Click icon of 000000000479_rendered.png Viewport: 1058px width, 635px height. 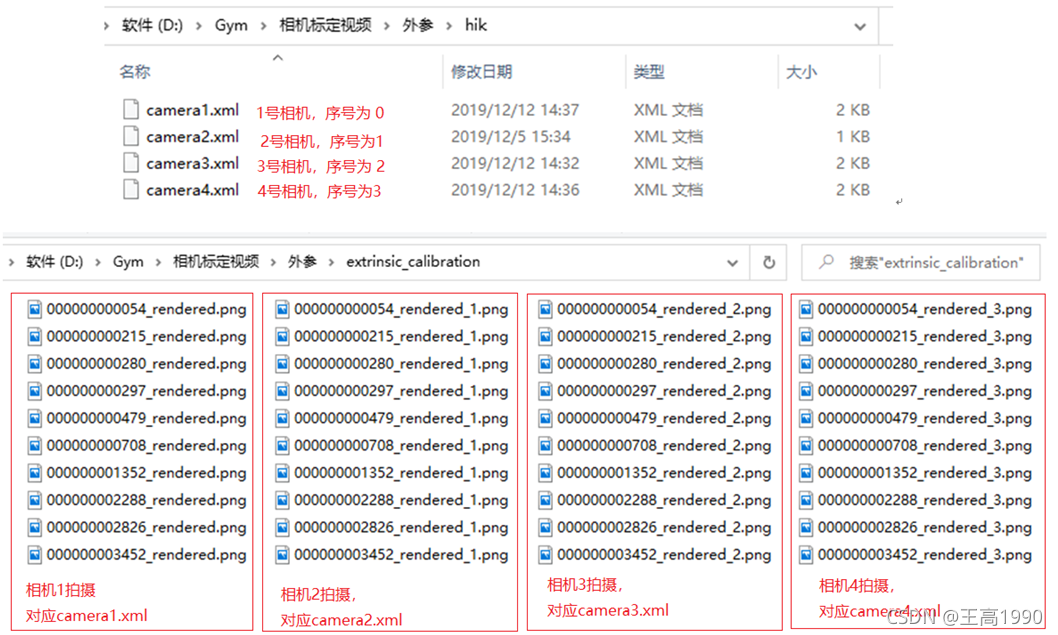[34, 418]
